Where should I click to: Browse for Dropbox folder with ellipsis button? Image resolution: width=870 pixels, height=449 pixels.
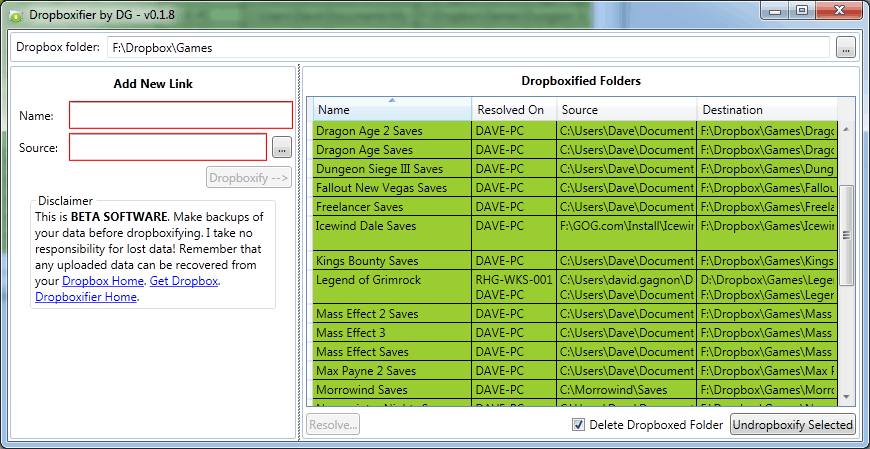(x=845, y=47)
